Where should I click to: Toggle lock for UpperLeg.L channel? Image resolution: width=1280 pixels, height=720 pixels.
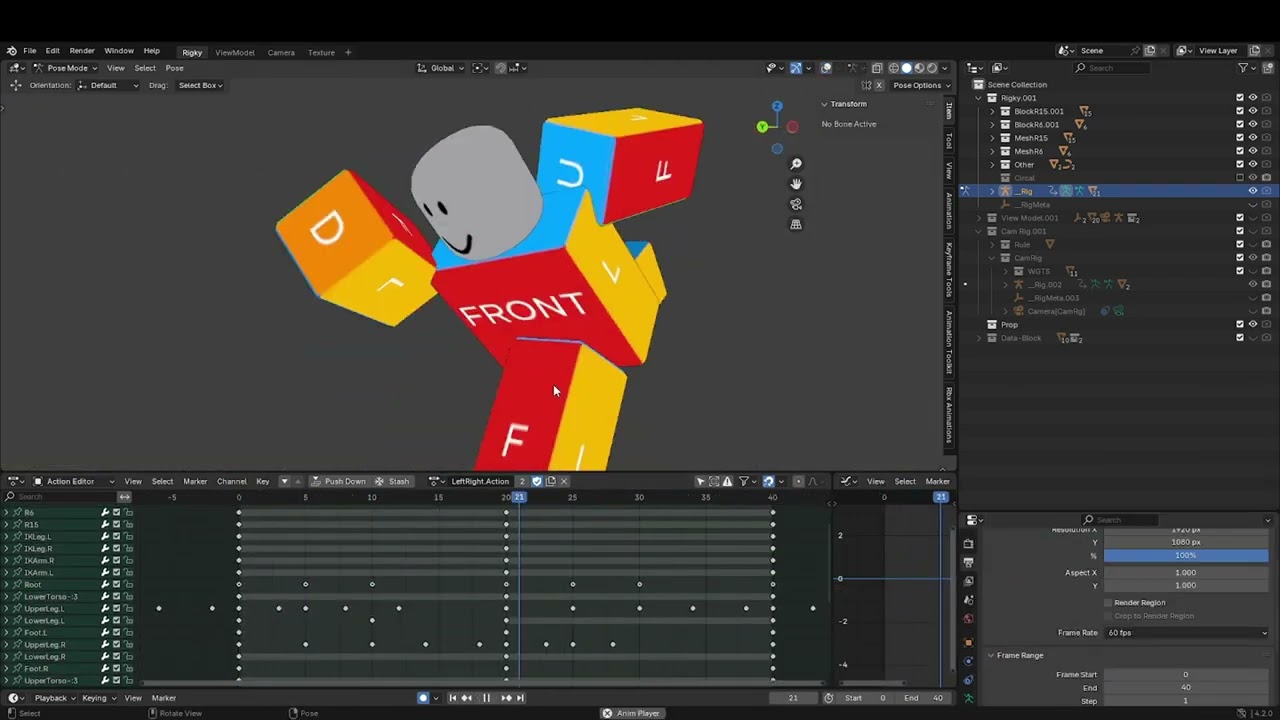128,608
